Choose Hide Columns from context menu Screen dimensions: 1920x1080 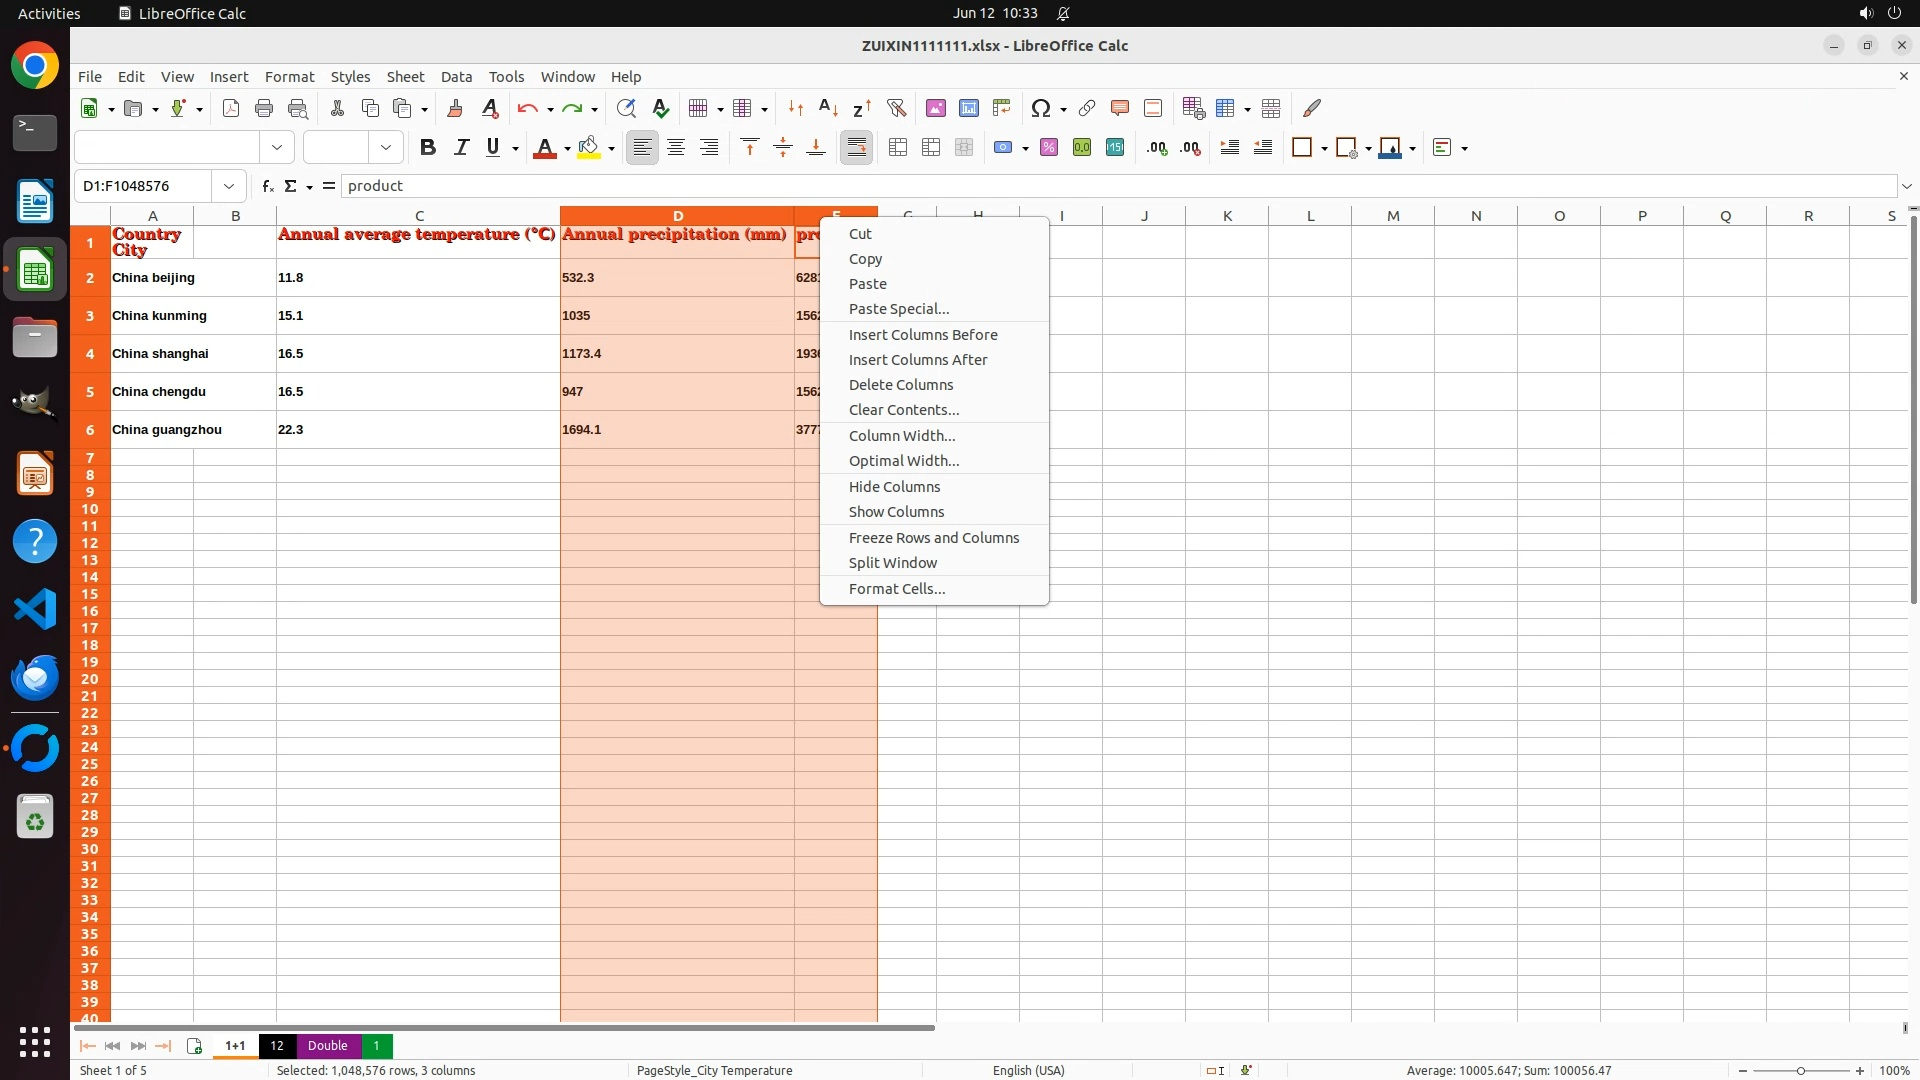894,487
